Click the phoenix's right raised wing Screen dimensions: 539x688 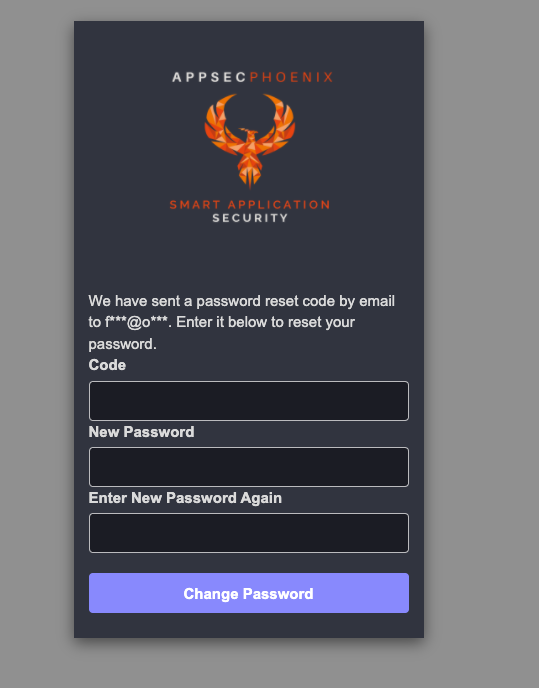pyautogui.click(x=280, y=123)
